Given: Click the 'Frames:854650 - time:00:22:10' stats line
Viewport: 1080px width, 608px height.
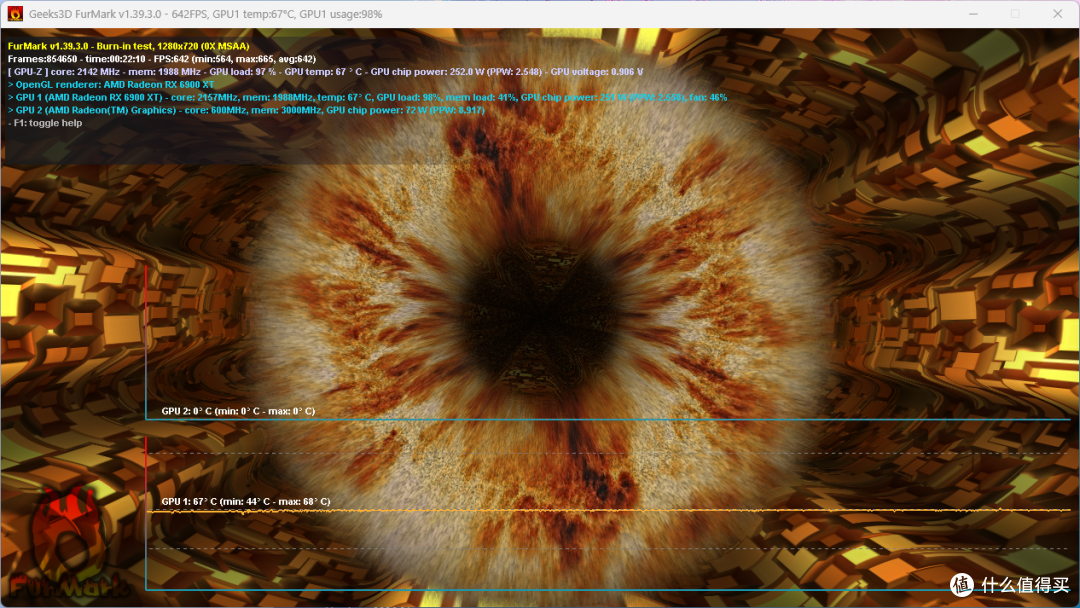Looking at the screenshot, I should pos(162,59).
